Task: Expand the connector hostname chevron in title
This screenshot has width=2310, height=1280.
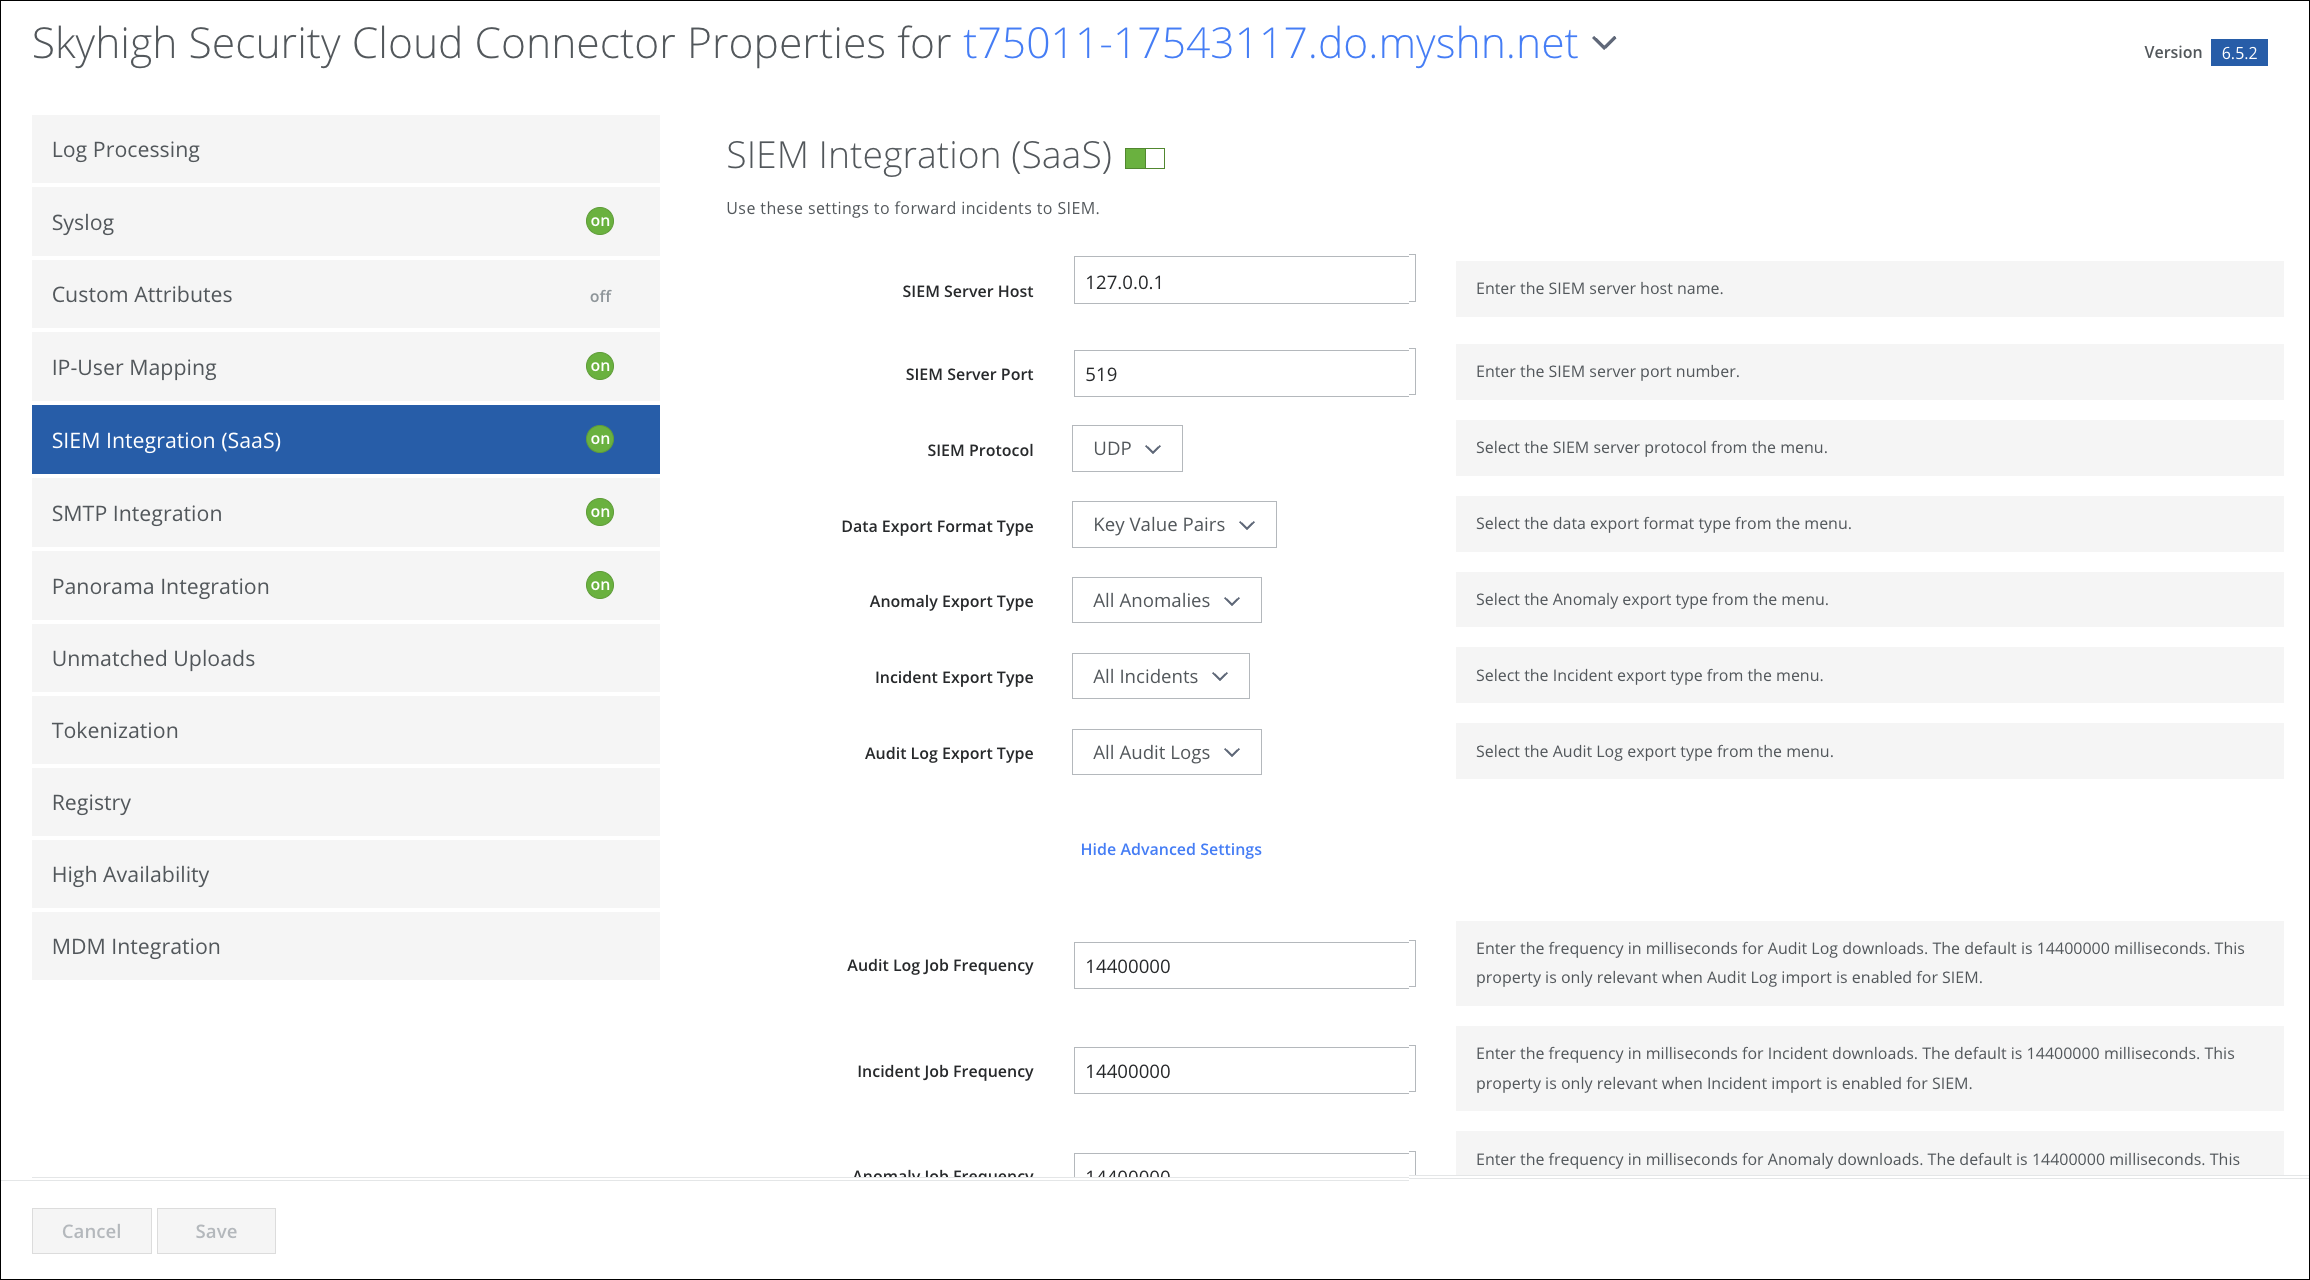Action: 1604,43
